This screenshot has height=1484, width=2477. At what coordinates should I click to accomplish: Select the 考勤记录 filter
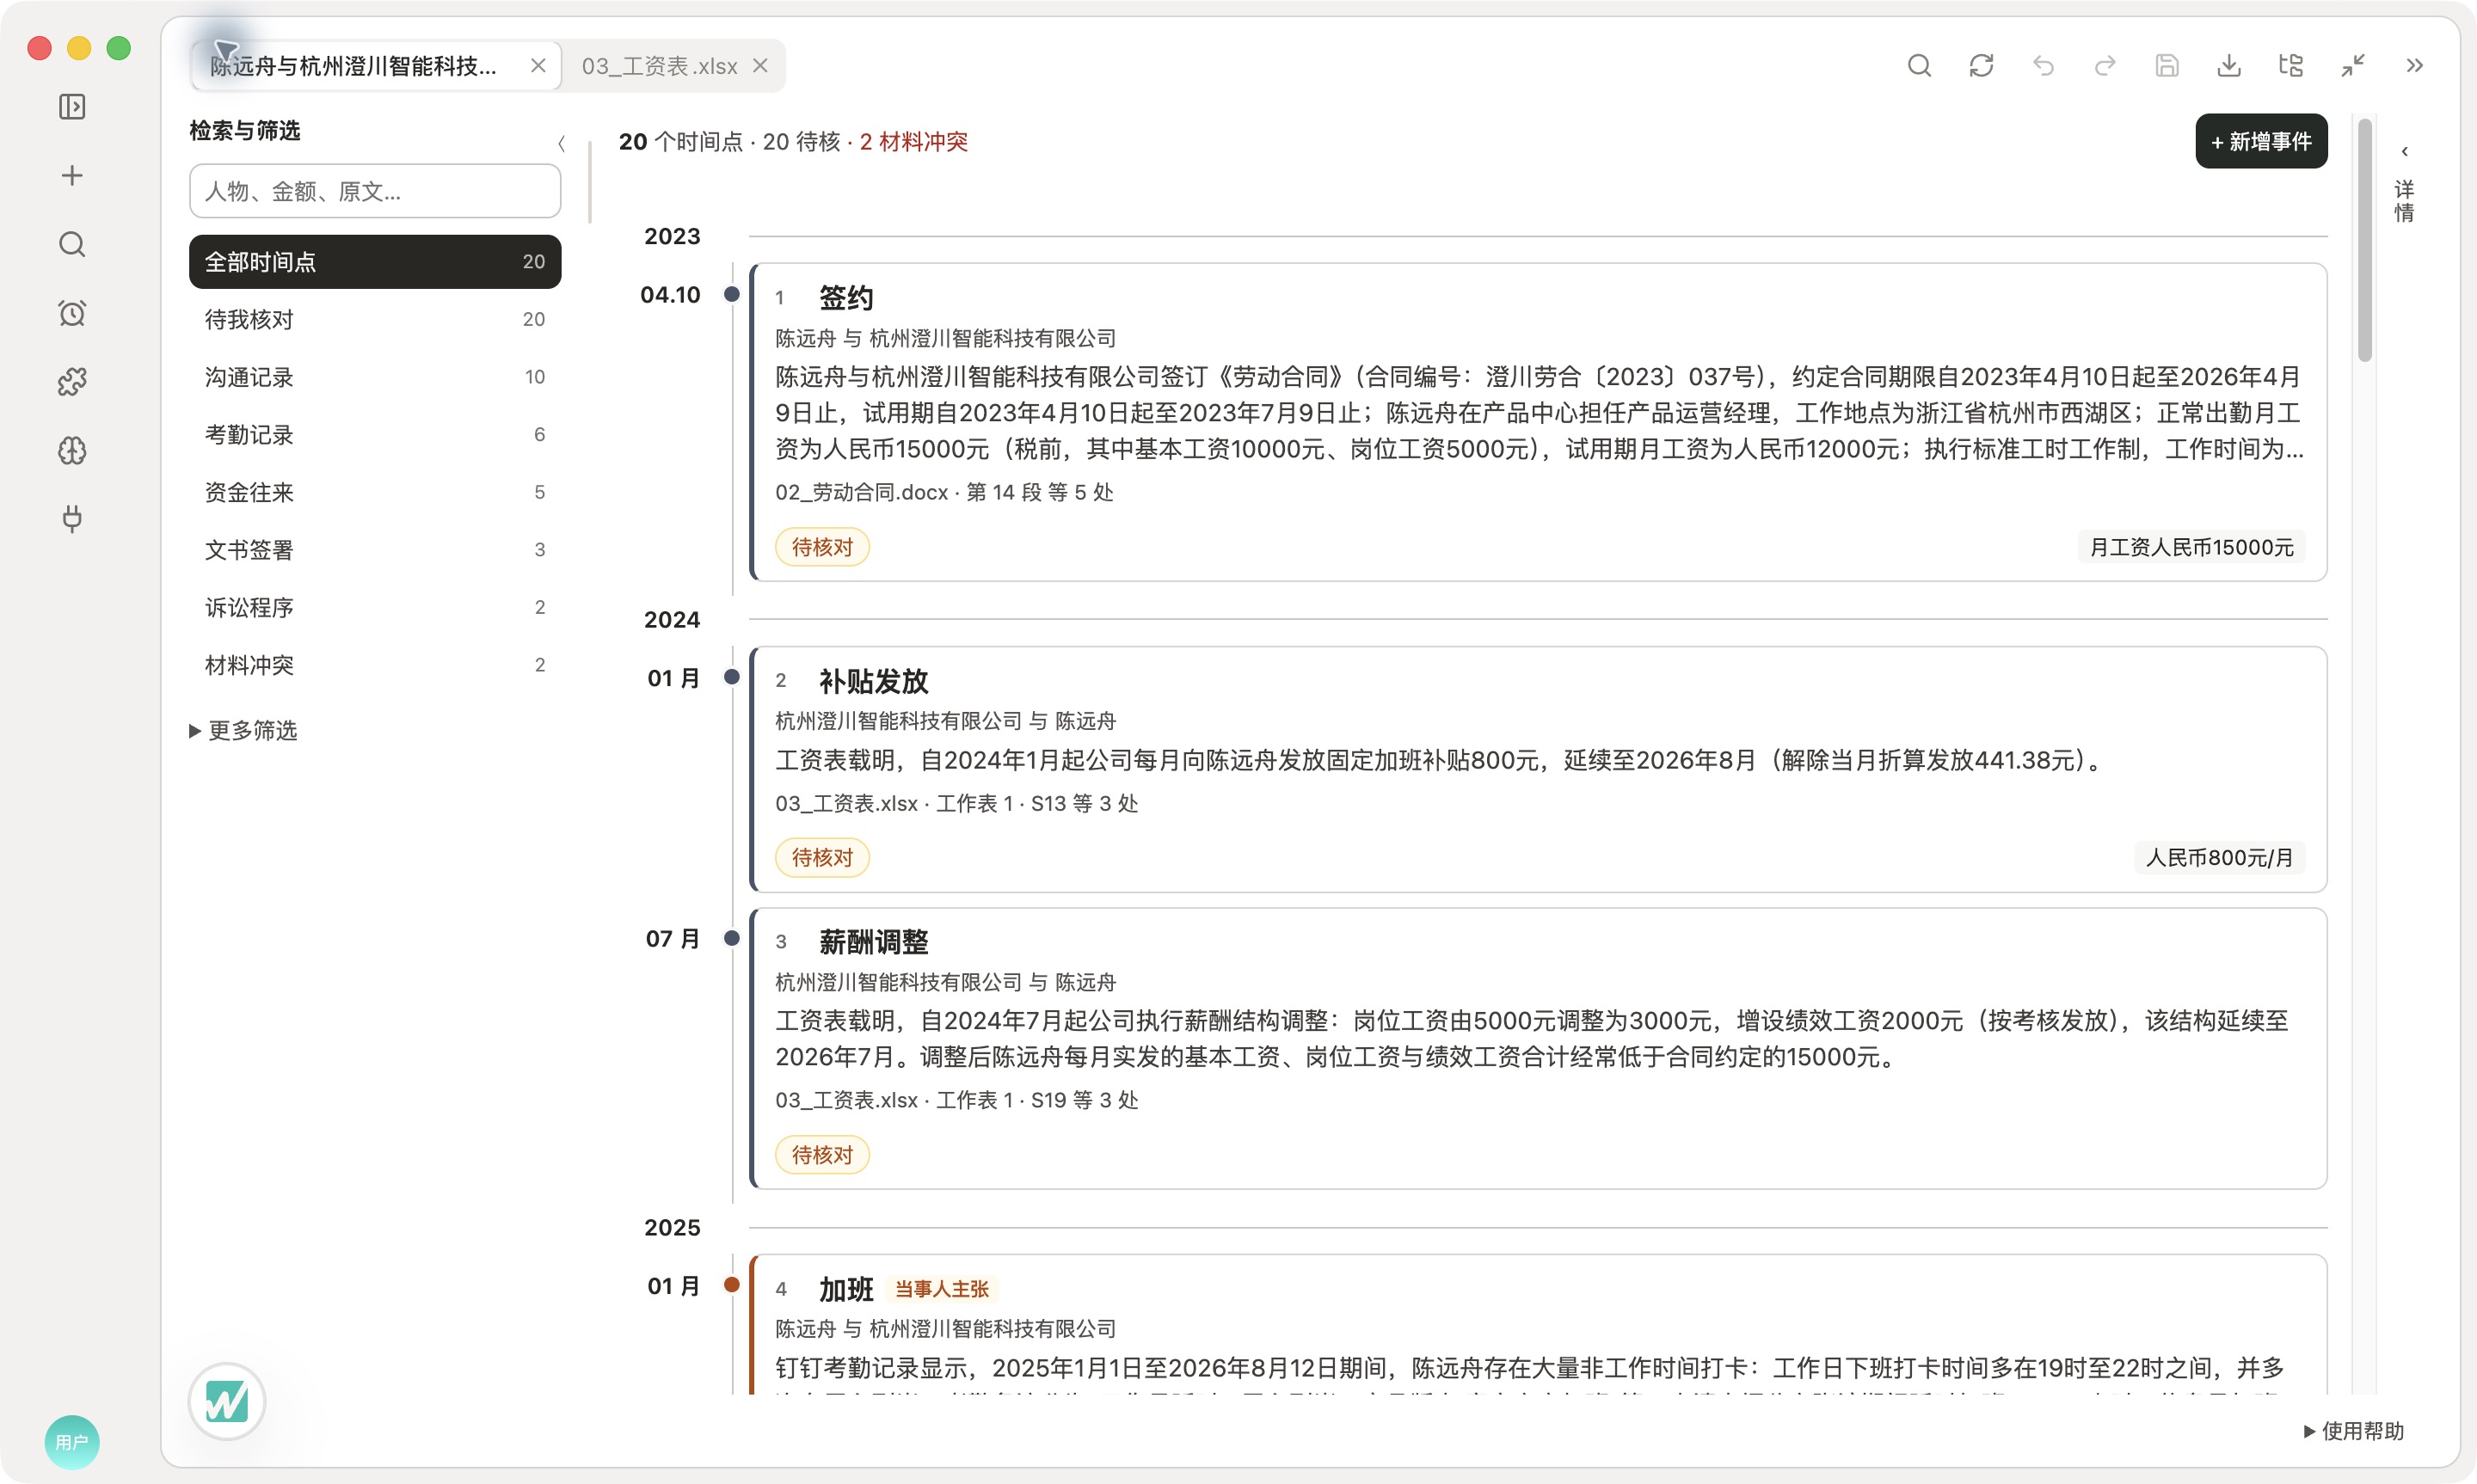(375, 435)
